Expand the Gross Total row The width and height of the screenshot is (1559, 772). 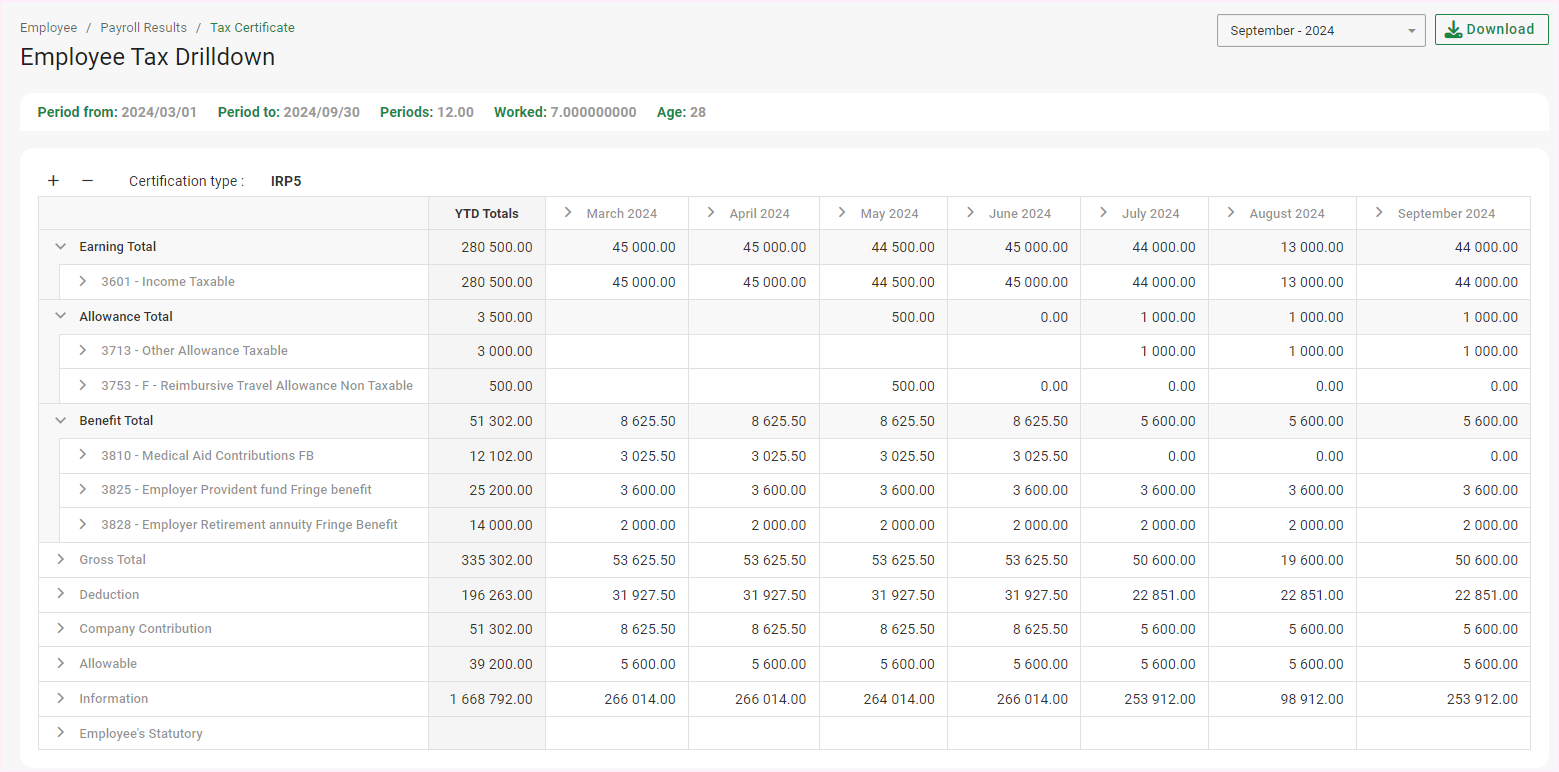pyautogui.click(x=61, y=560)
